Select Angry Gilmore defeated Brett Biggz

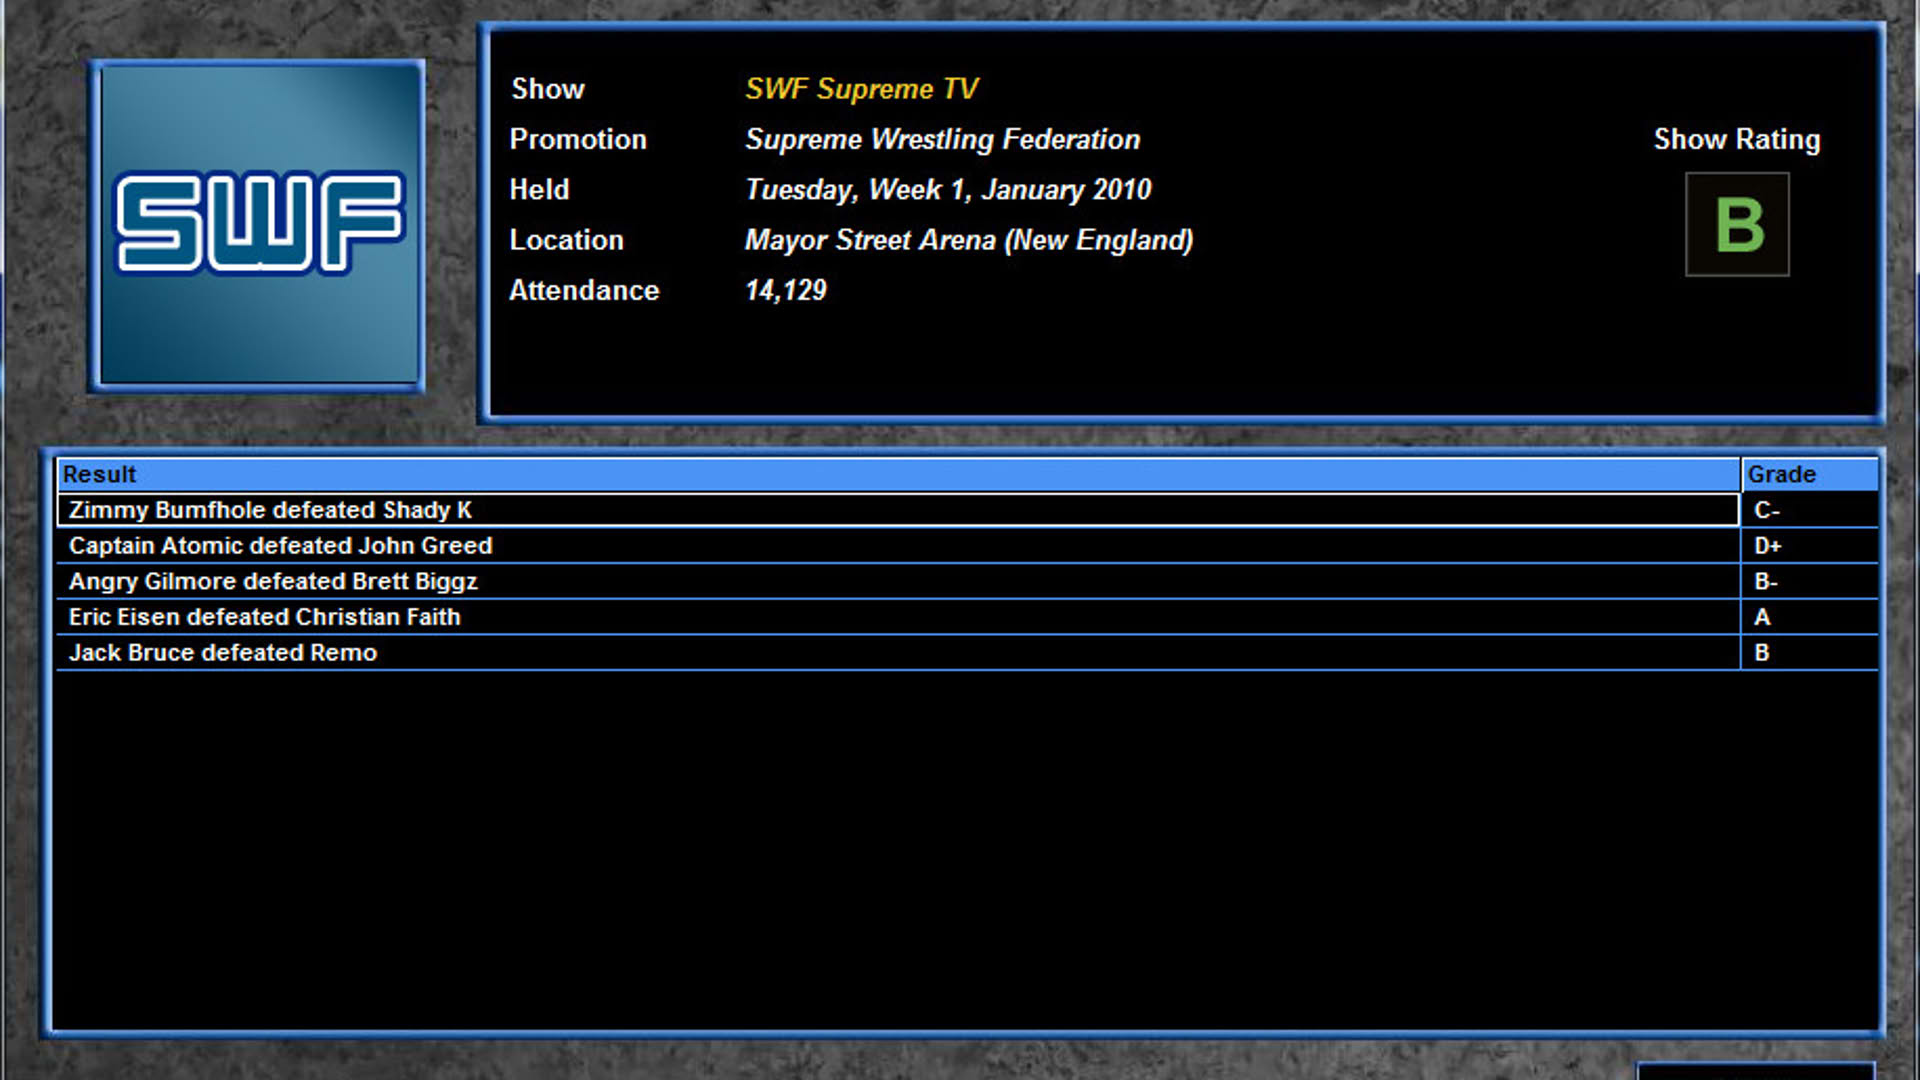coord(898,582)
